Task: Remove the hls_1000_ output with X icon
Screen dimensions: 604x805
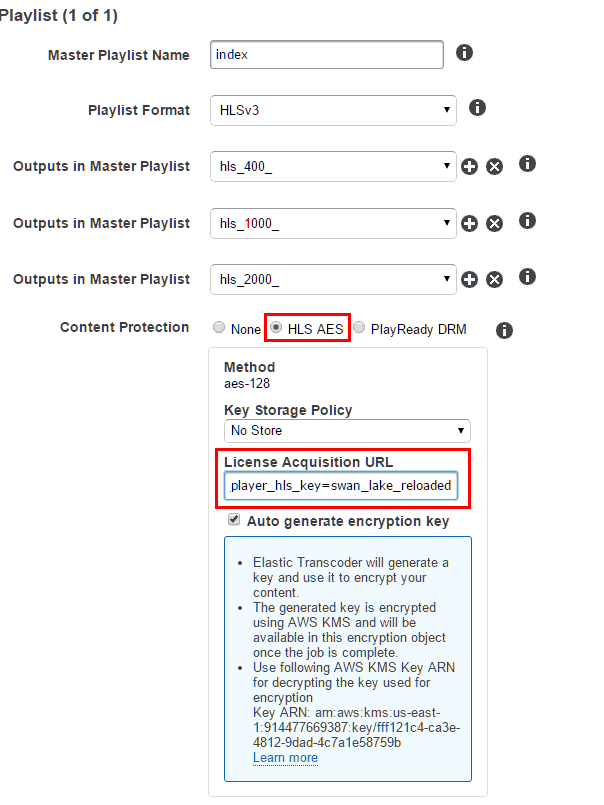Action: tap(495, 223)
